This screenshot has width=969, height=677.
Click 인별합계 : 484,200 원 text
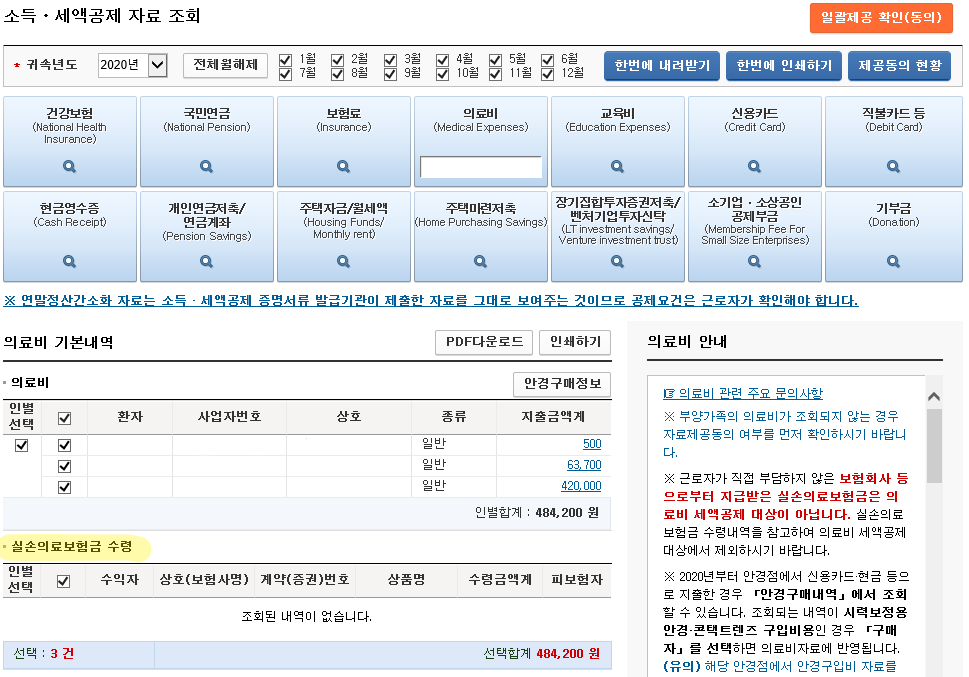click(536, 513)
